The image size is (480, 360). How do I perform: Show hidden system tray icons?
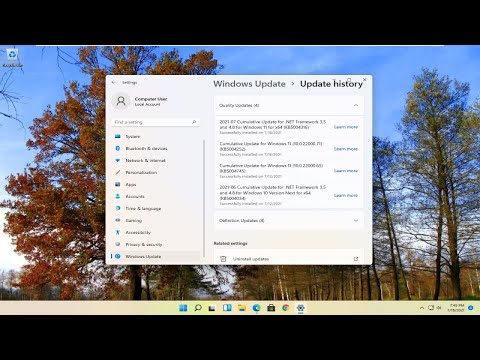pyautogui.click(x=422, y=308)
